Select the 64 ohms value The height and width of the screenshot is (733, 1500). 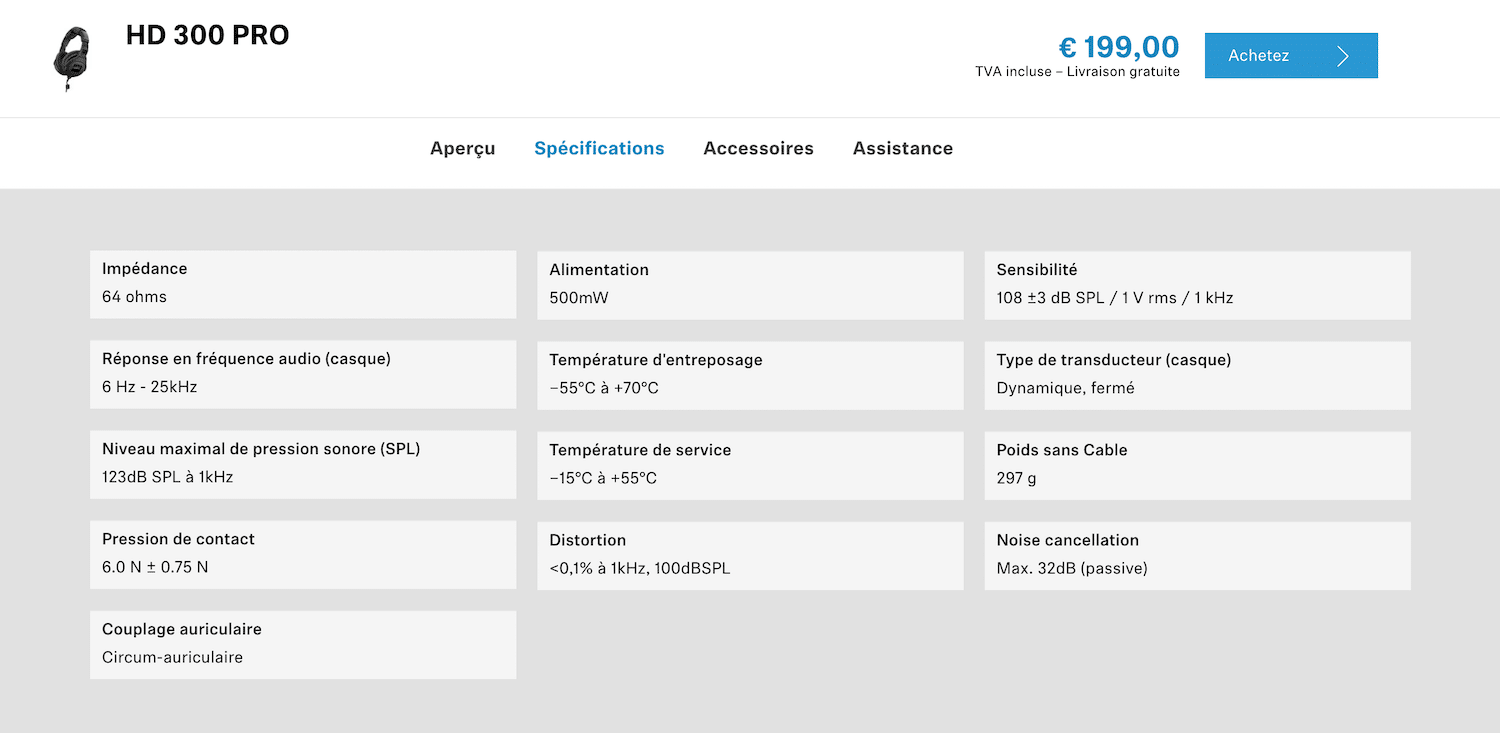135,297
